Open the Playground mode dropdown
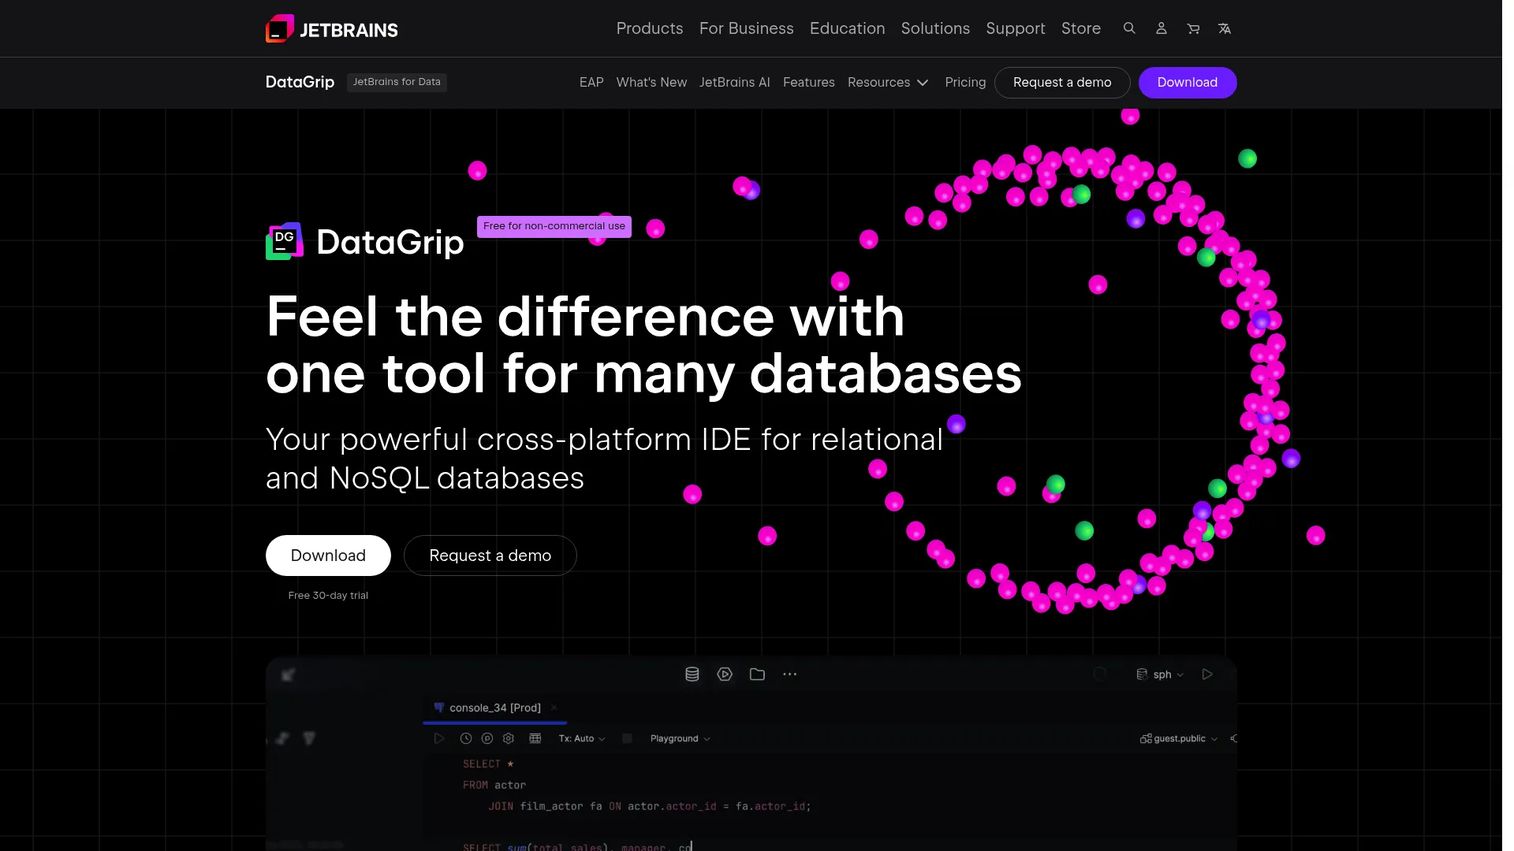Screen dimensions: 1514x851 (x=680, y=738)
